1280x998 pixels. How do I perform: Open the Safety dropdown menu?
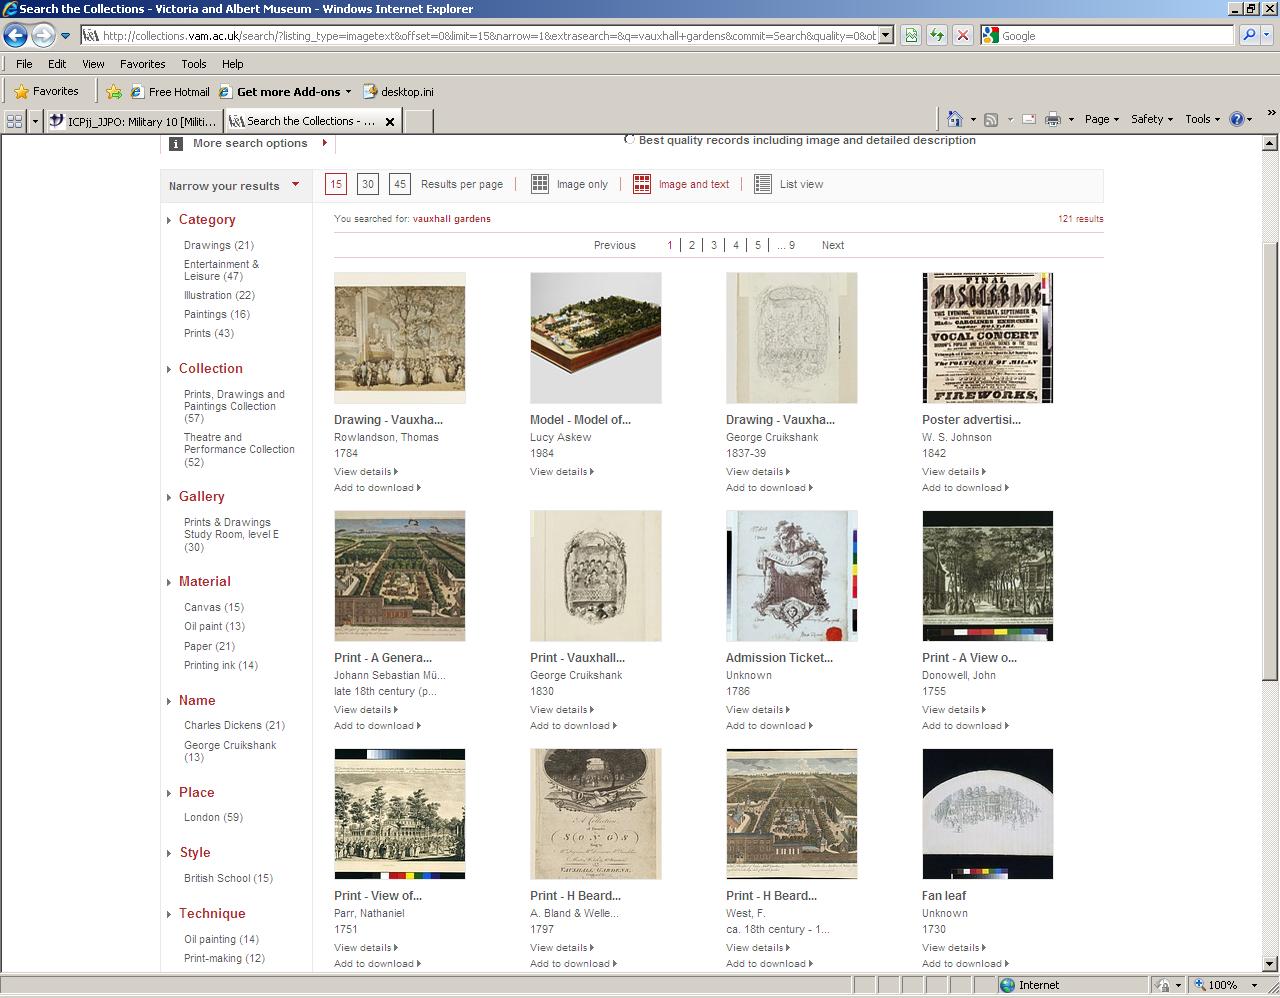[x=1150, y=118]
